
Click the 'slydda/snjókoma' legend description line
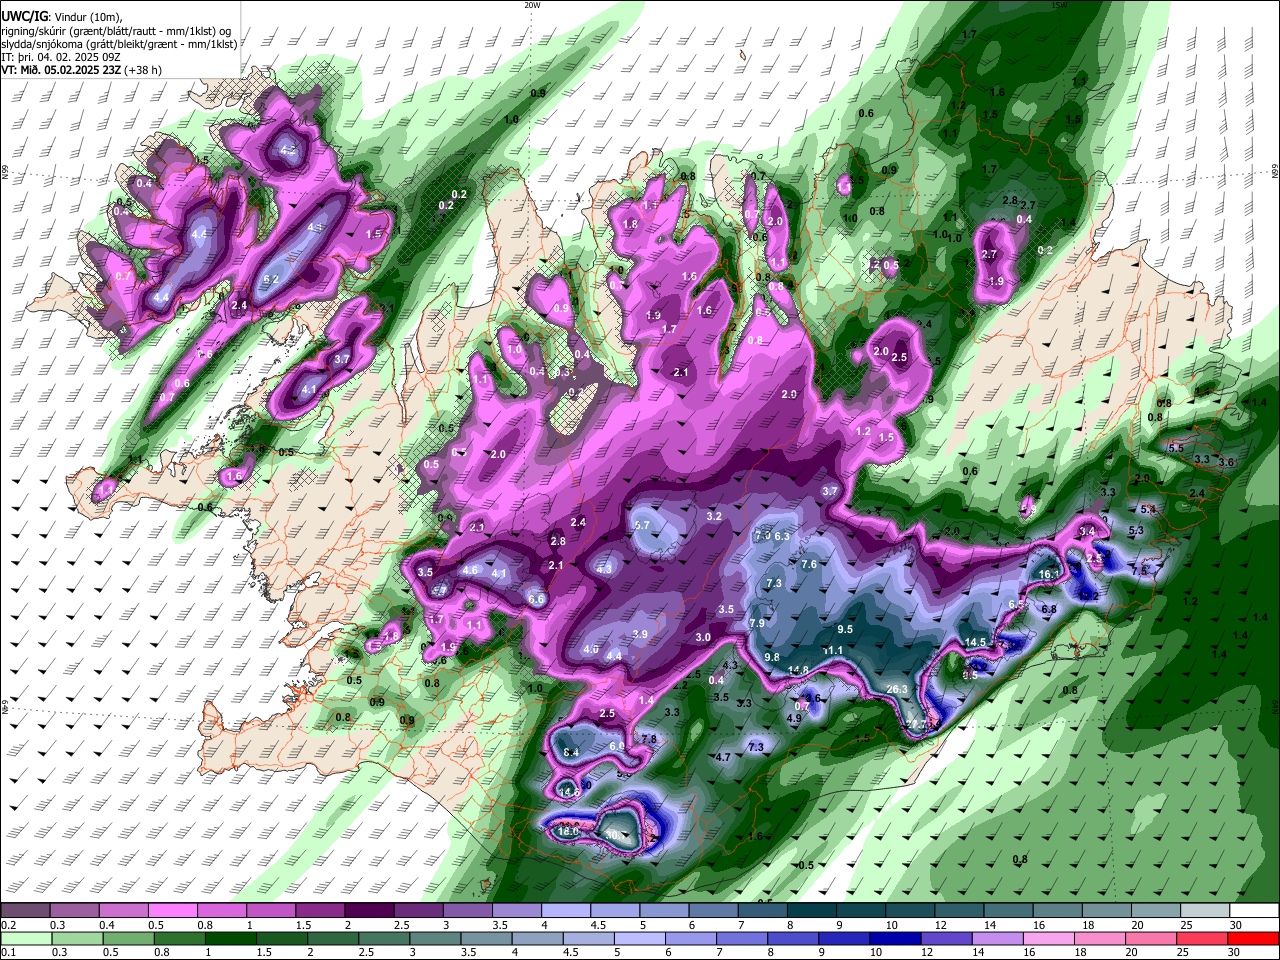click(119, 44)
